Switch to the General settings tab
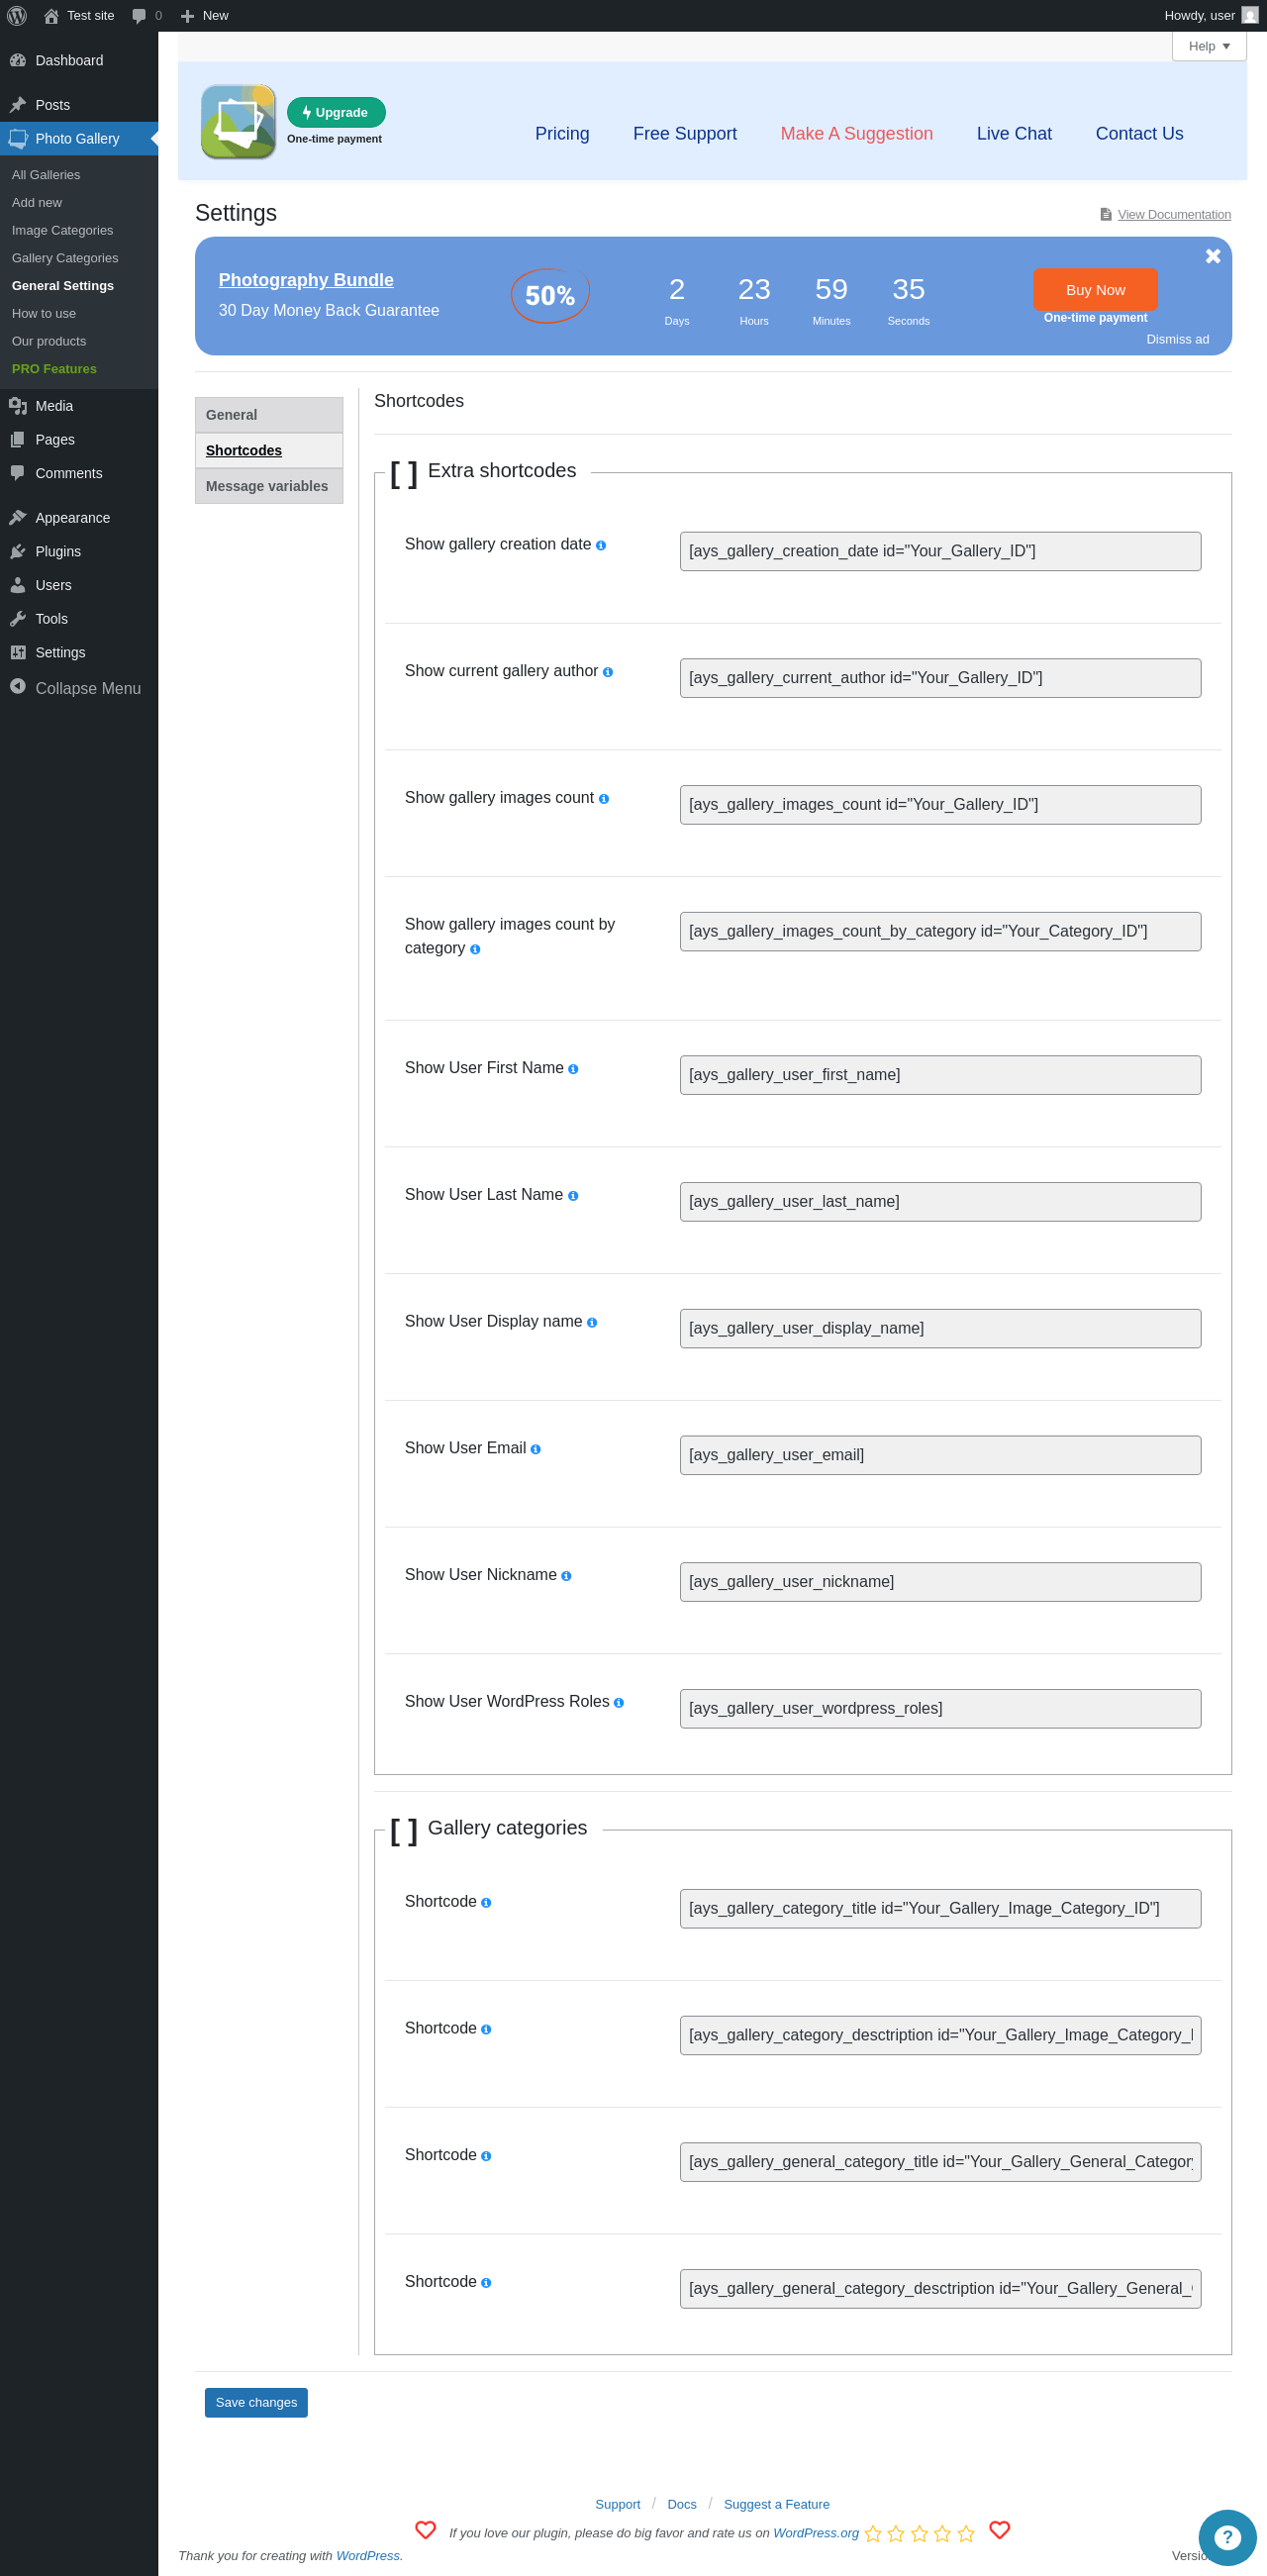This screenshot has height=2576, width=1267. click(x=269, y=415)
